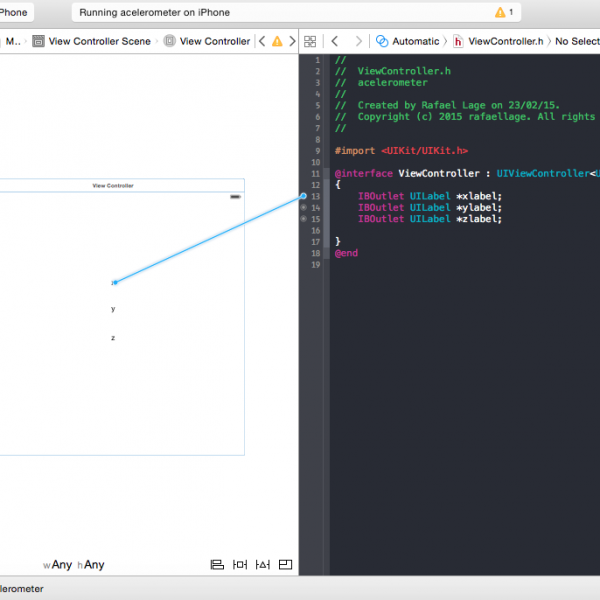Click the outlet circle beside line 15

[x=303, y=219]
